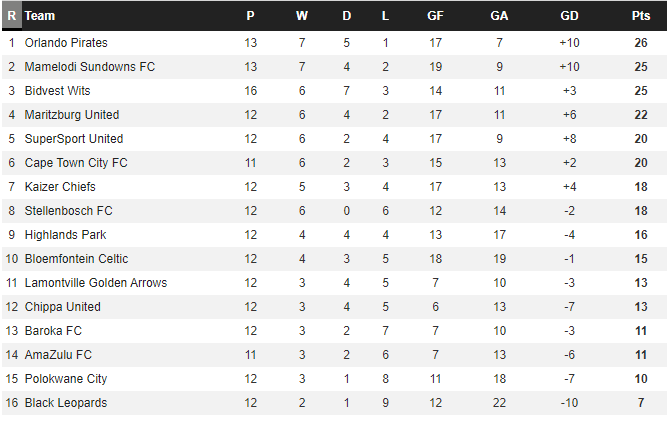Click Orlando Pirates' 26 points value
Viewport: 667px width, 425px height.
pos(641,43)
